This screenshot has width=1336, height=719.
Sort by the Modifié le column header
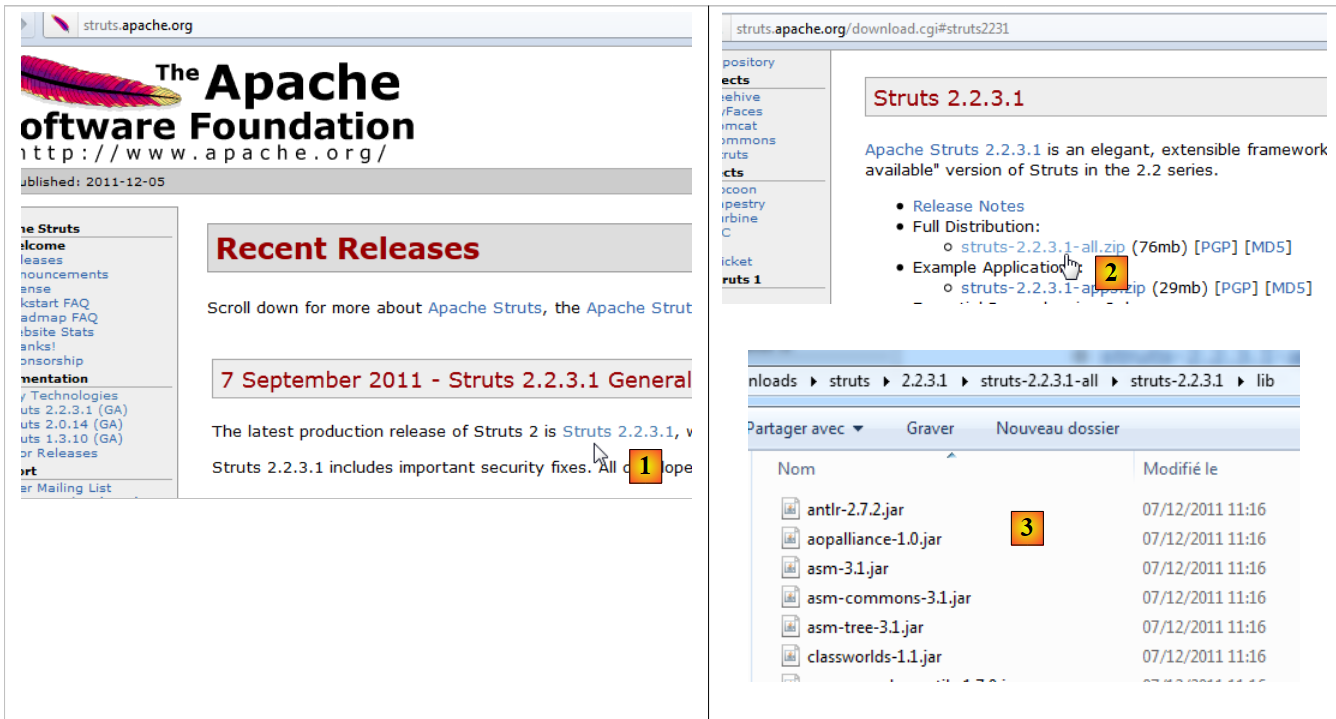pyautogui.click(x=1180, y=469)
